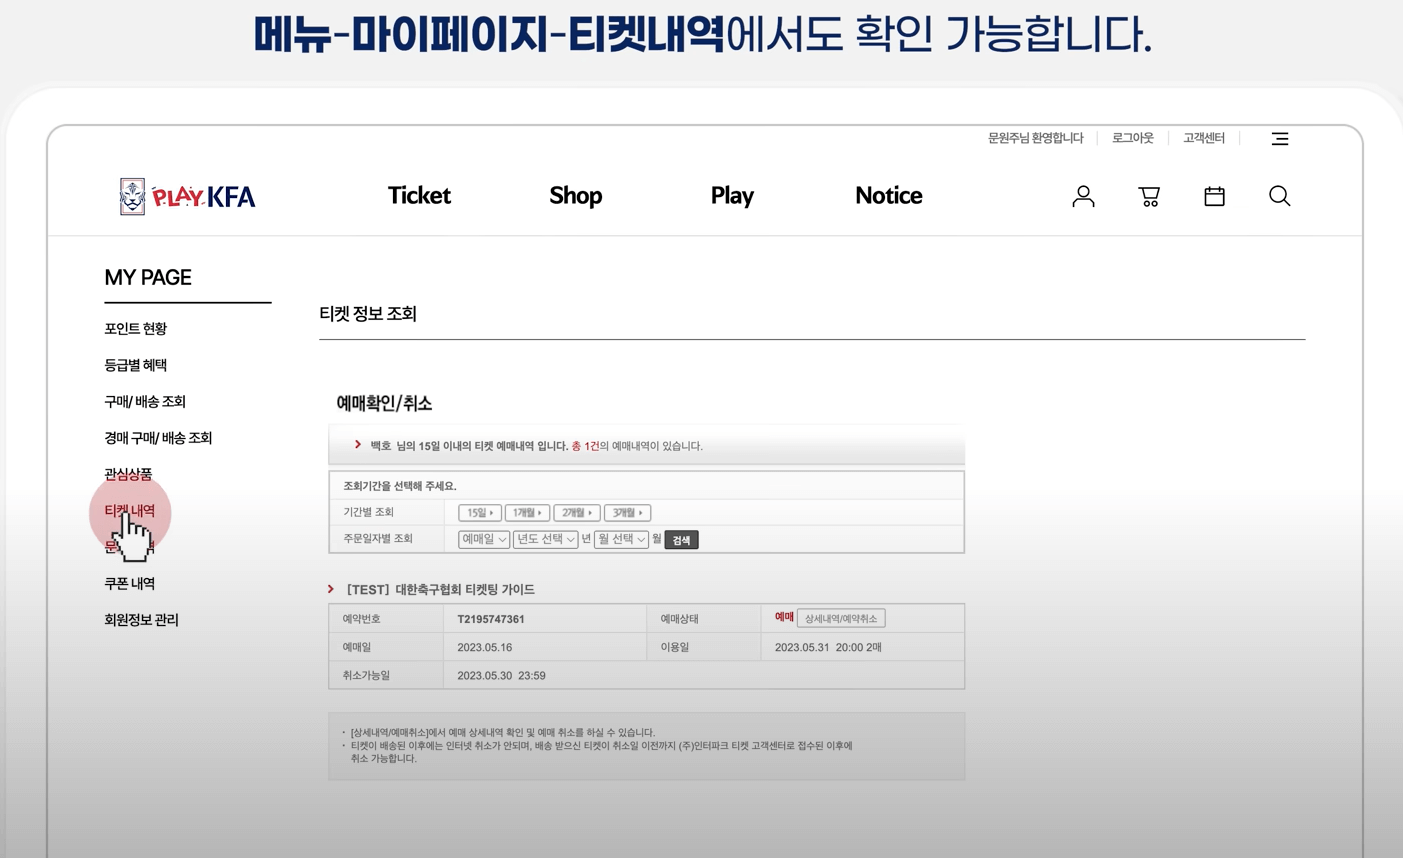Click the 검색 search button
The width and height of the screenshot is (1403, 858).
[681, 538]
